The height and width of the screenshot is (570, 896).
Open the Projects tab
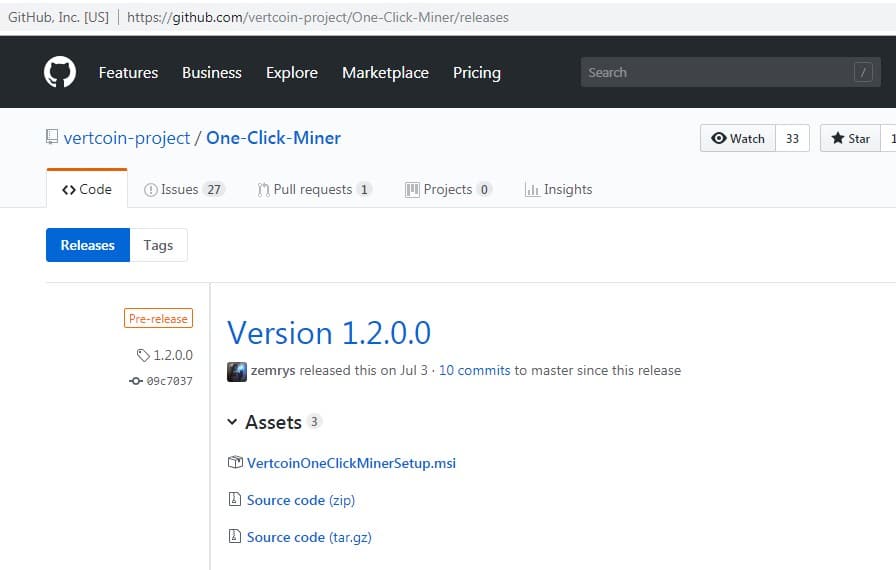448,189
